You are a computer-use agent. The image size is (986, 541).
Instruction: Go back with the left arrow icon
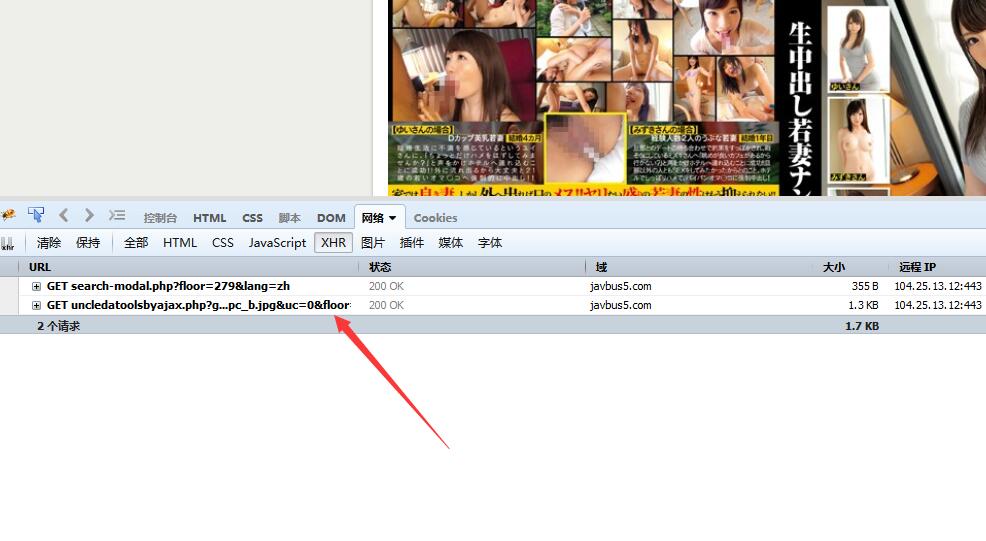64,215
